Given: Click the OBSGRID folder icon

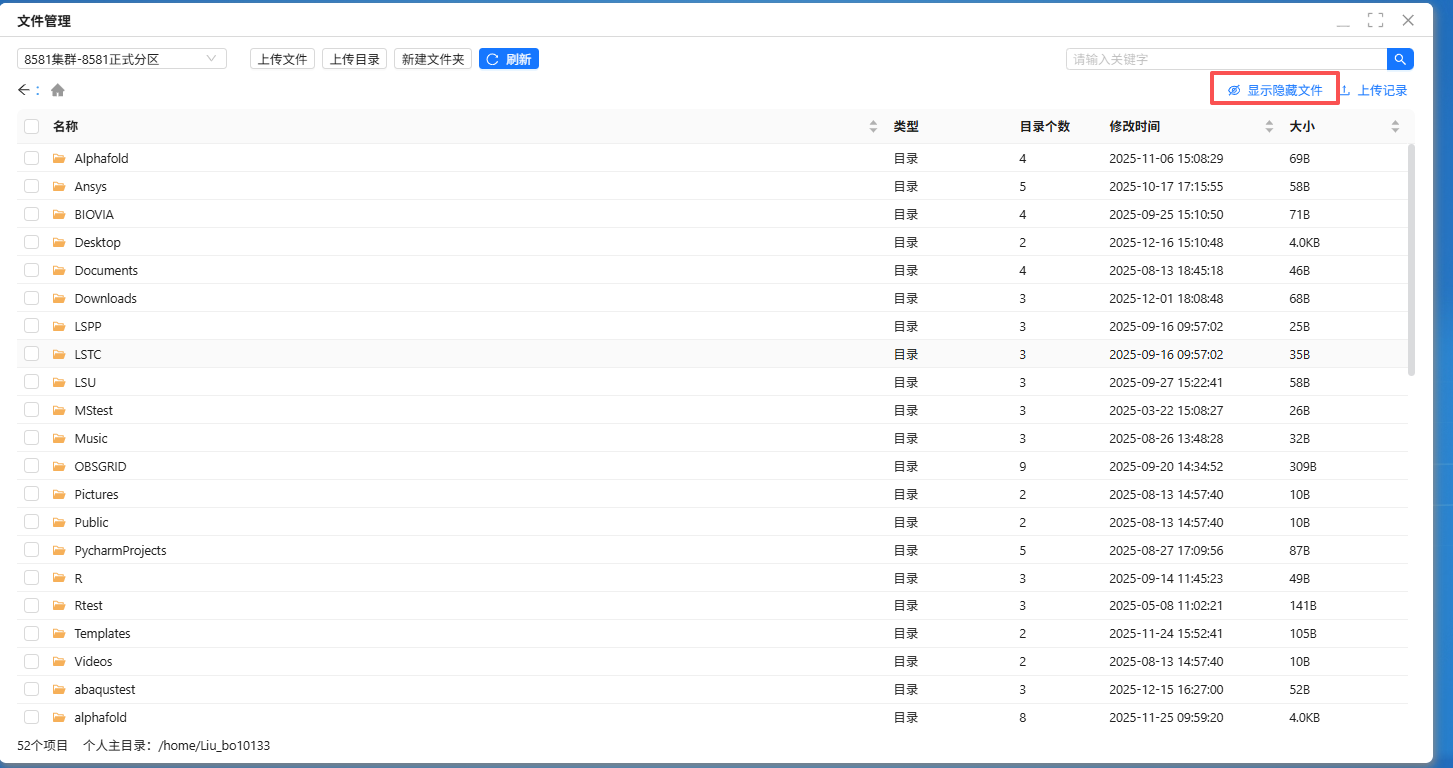Looking at the screenshot, I should click(x=59, y=466).
